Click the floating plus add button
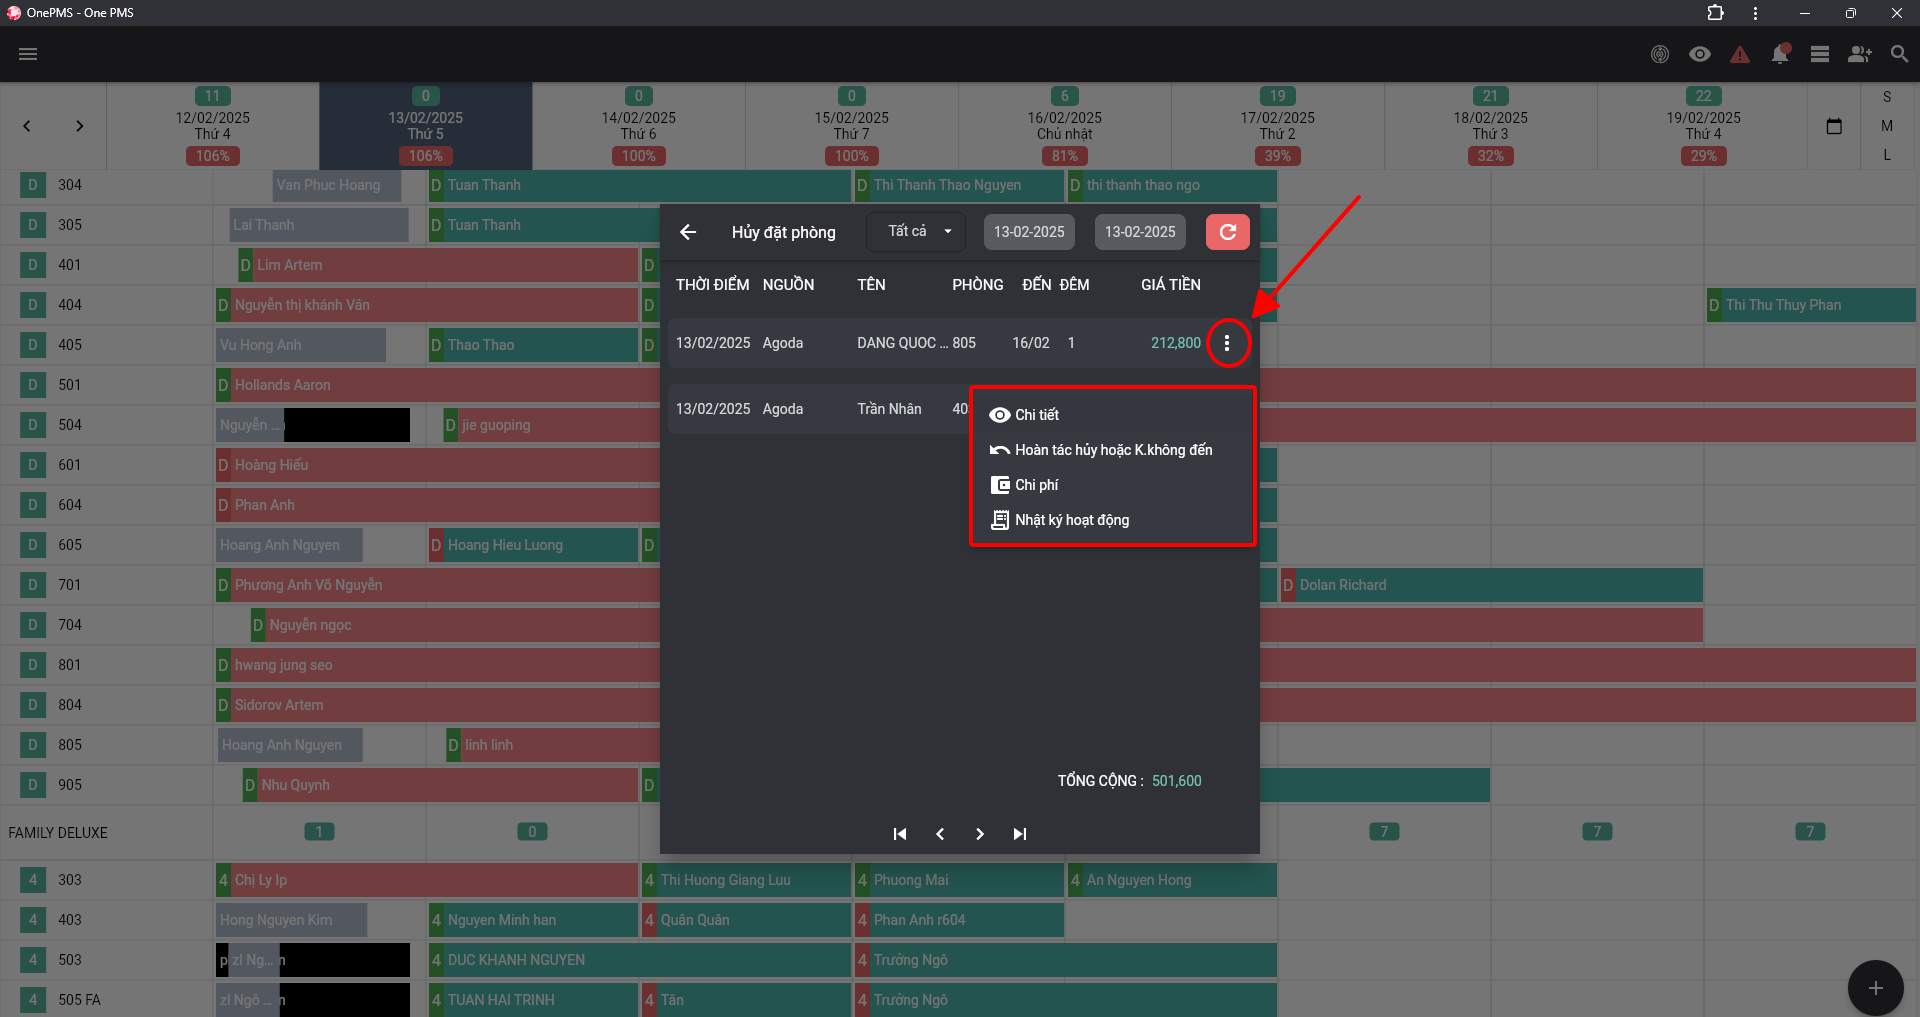Screen dimensions: 1920x1017 point(1876,988)
